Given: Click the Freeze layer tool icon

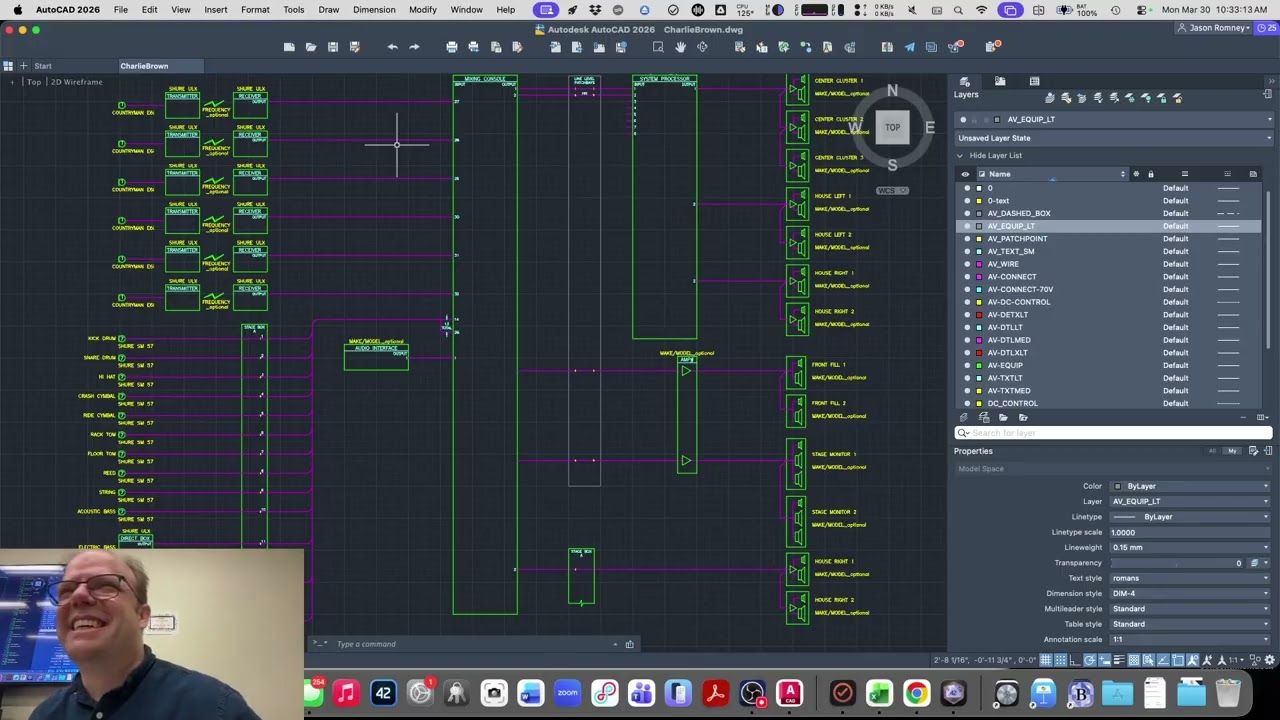Looking at the screenshot, I should 1130,98.
